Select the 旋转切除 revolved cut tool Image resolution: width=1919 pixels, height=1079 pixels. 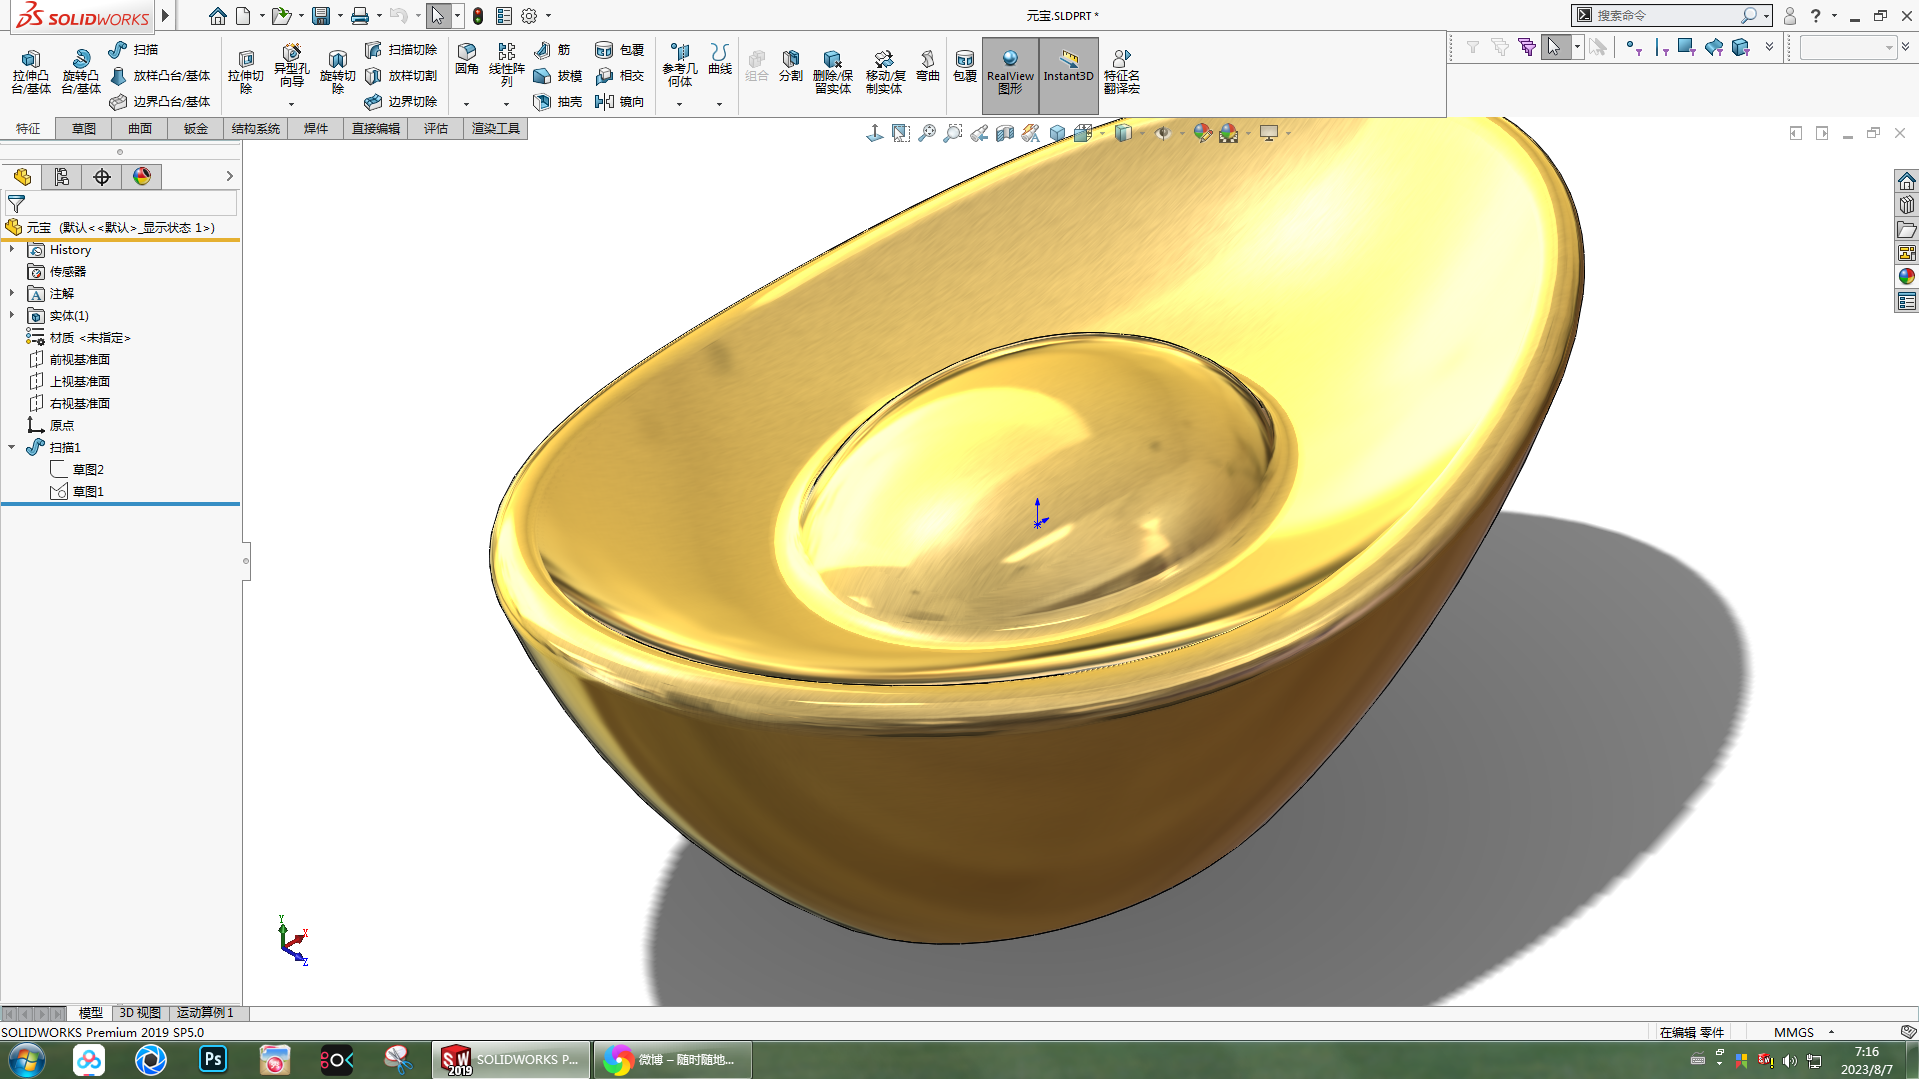tap(337, 72)
